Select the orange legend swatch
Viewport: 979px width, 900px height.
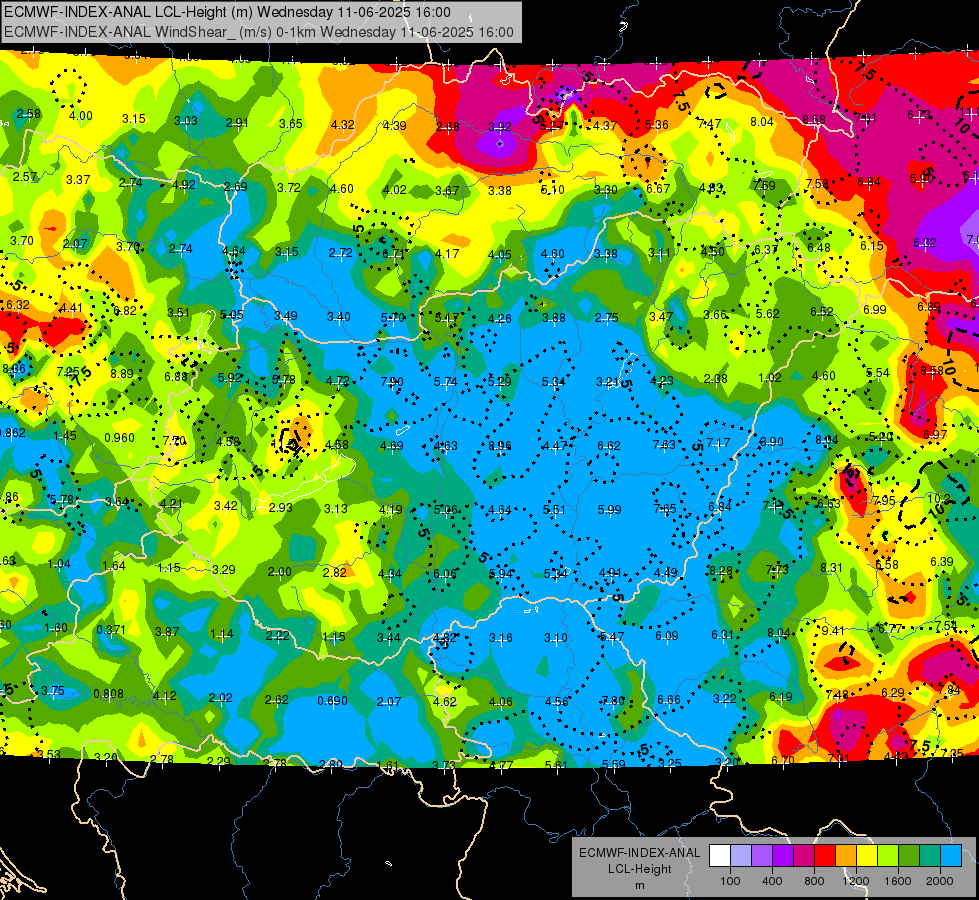(x=846, y=856)
